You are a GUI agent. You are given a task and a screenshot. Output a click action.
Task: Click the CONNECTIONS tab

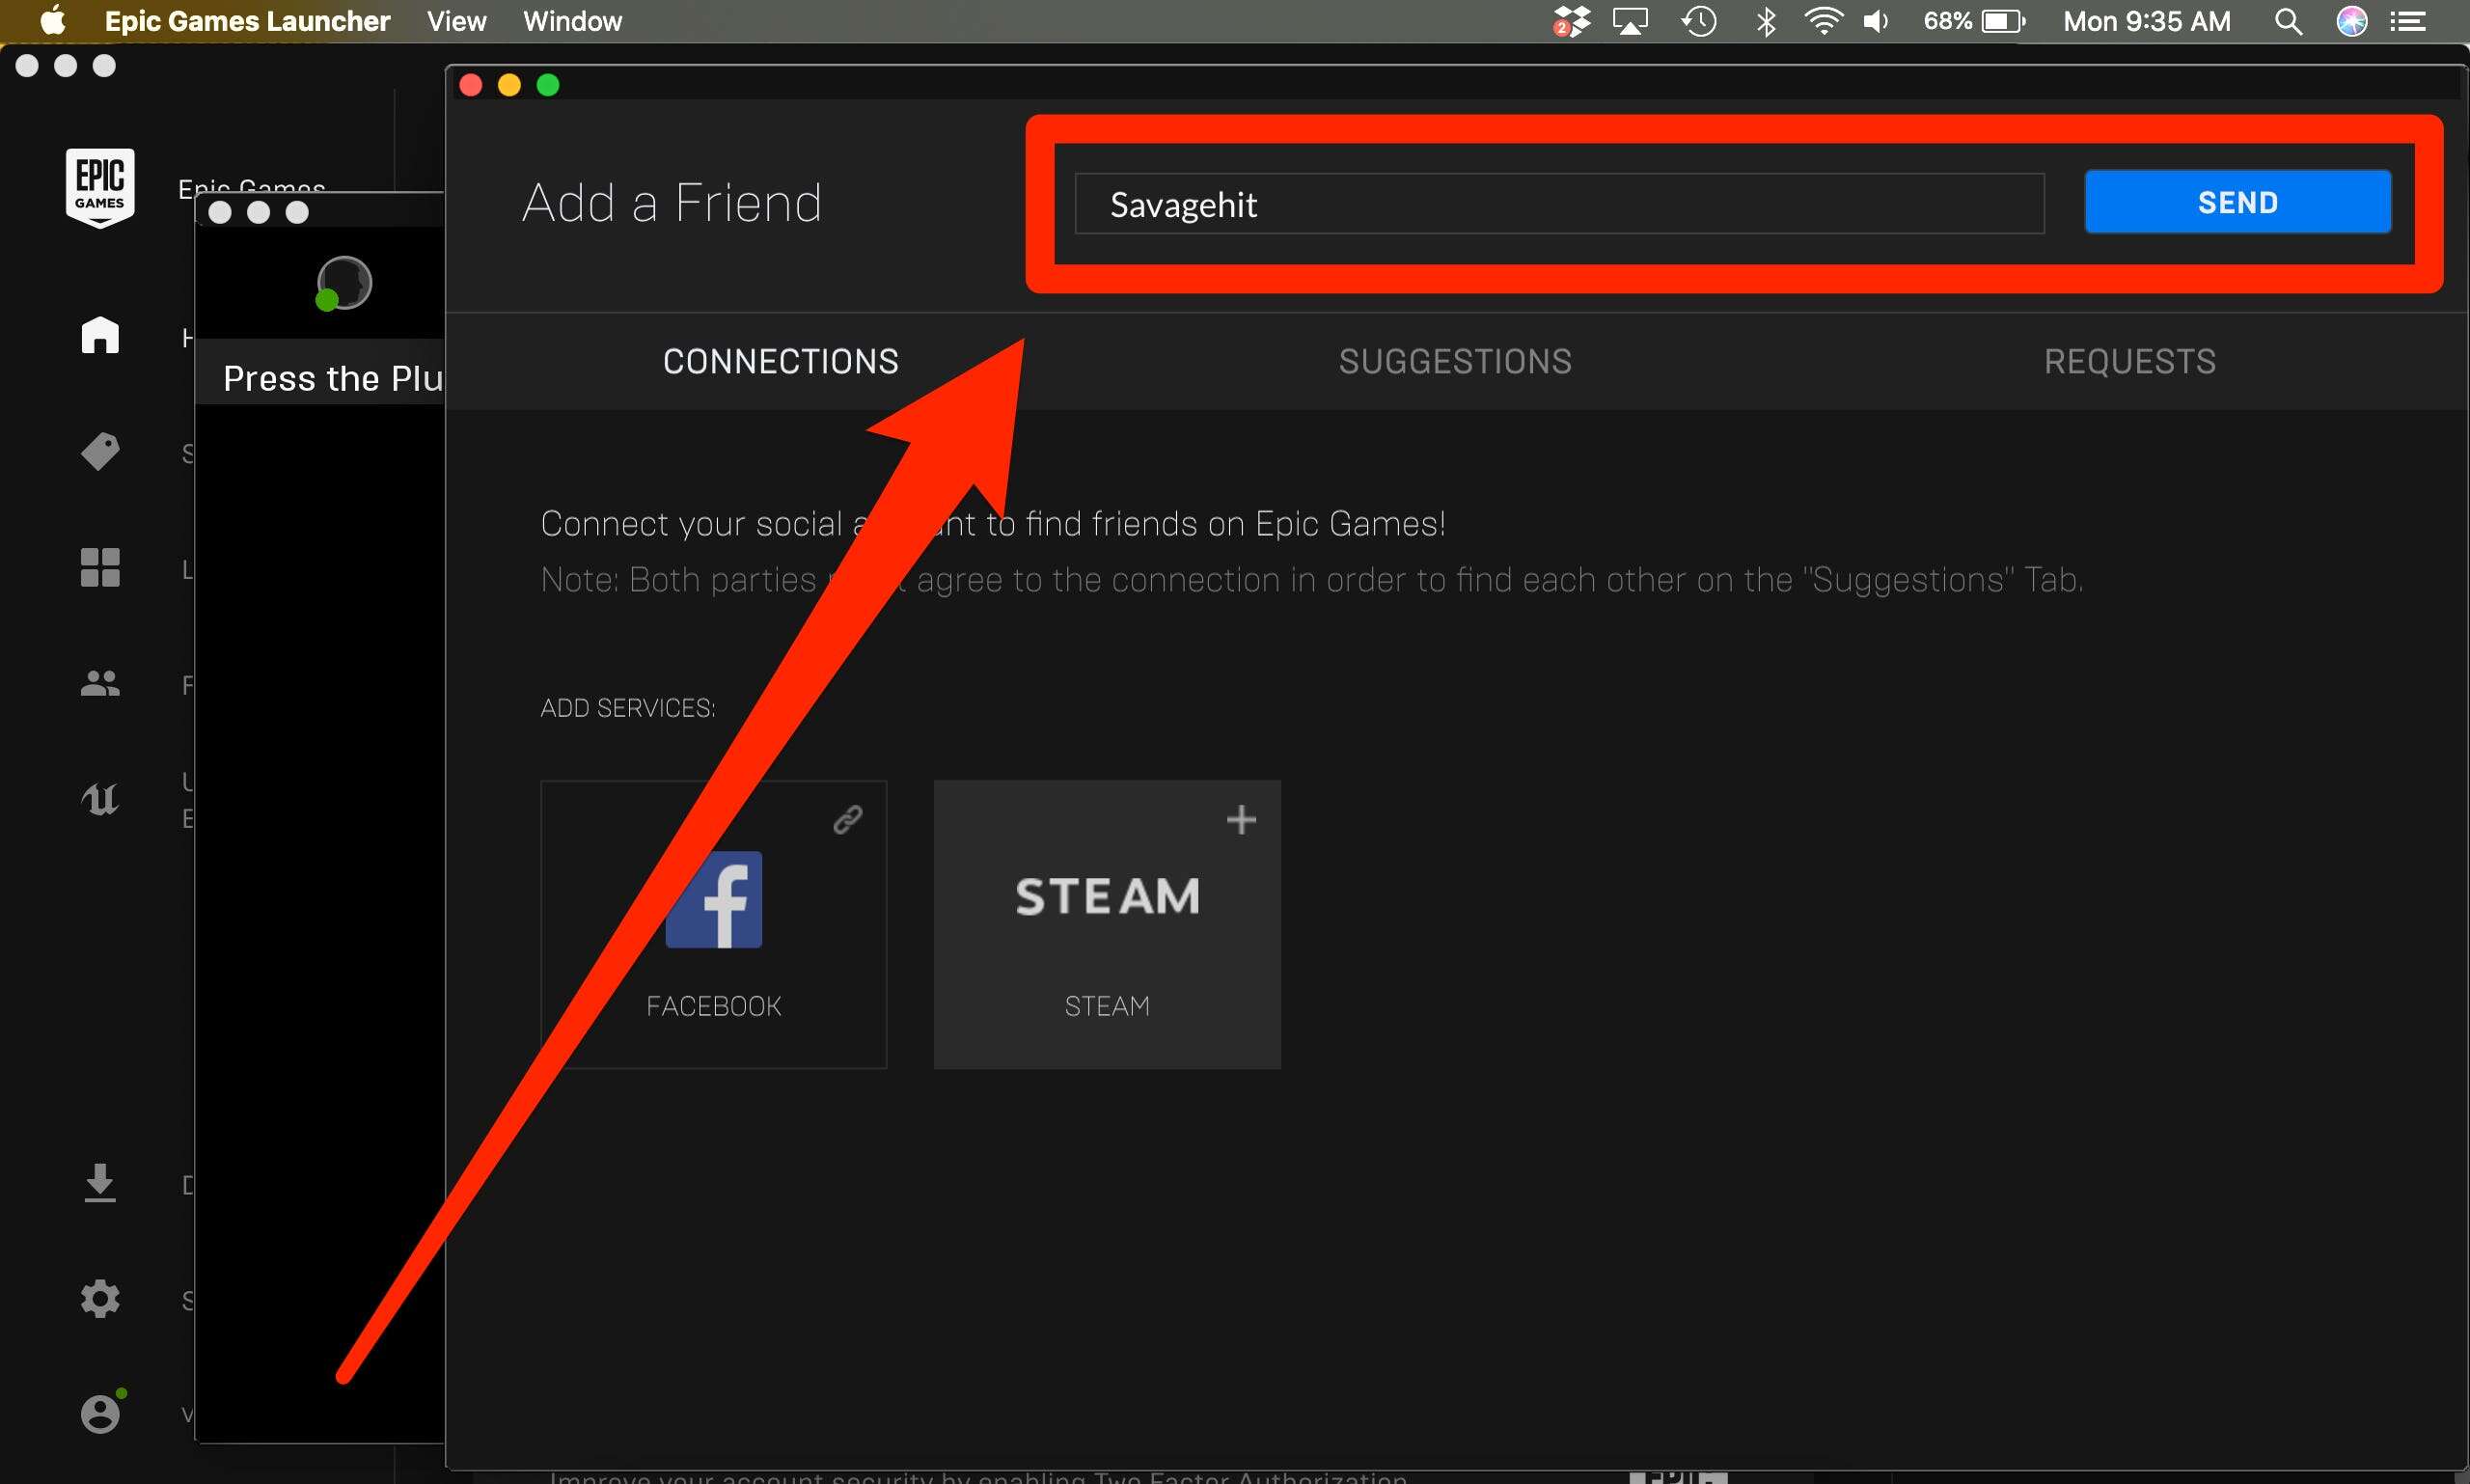pos(780,362)
